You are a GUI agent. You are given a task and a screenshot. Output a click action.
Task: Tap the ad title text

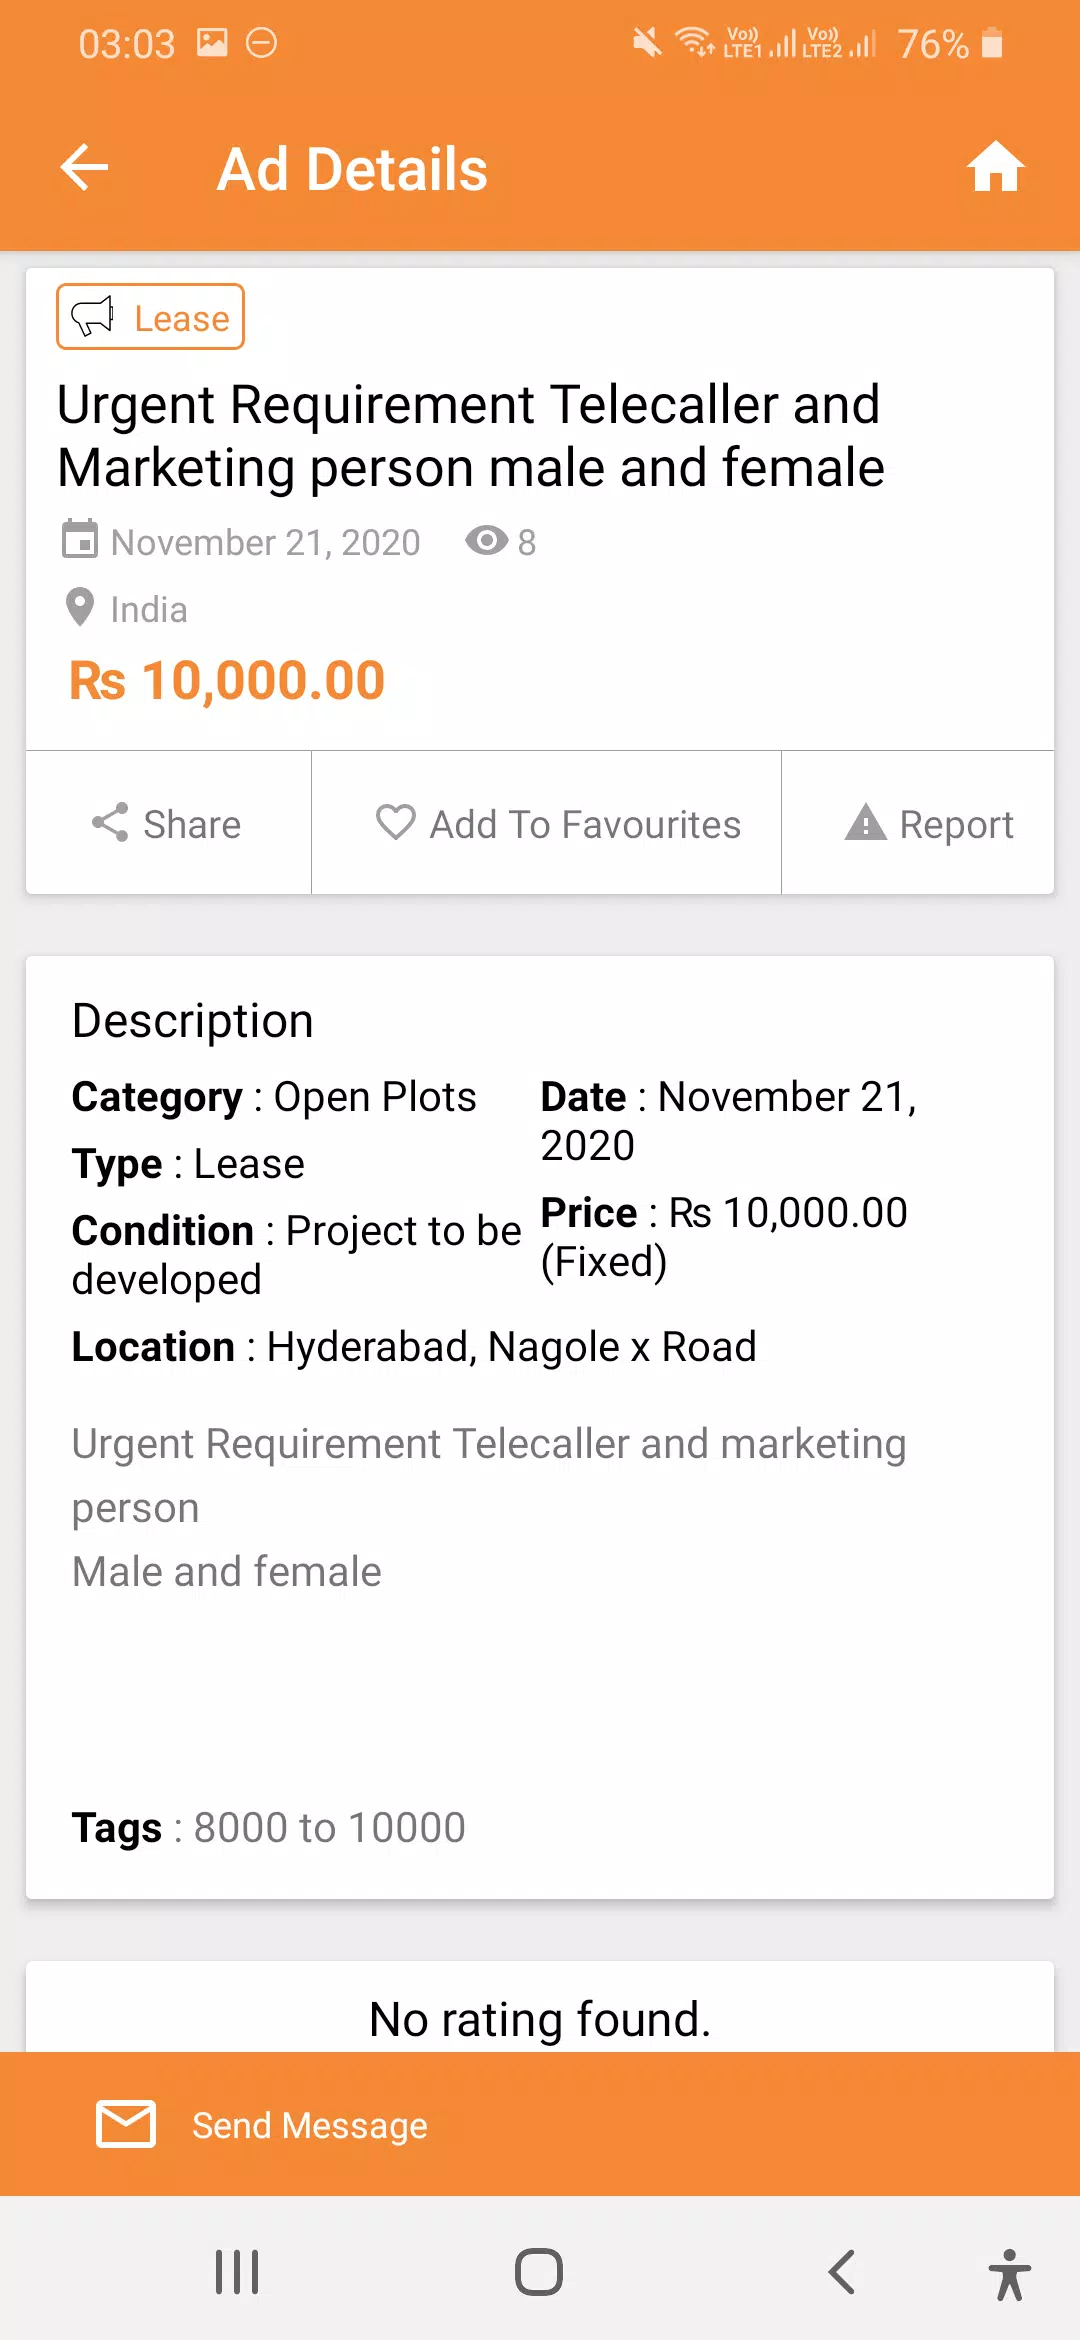[x=471, y=436]
